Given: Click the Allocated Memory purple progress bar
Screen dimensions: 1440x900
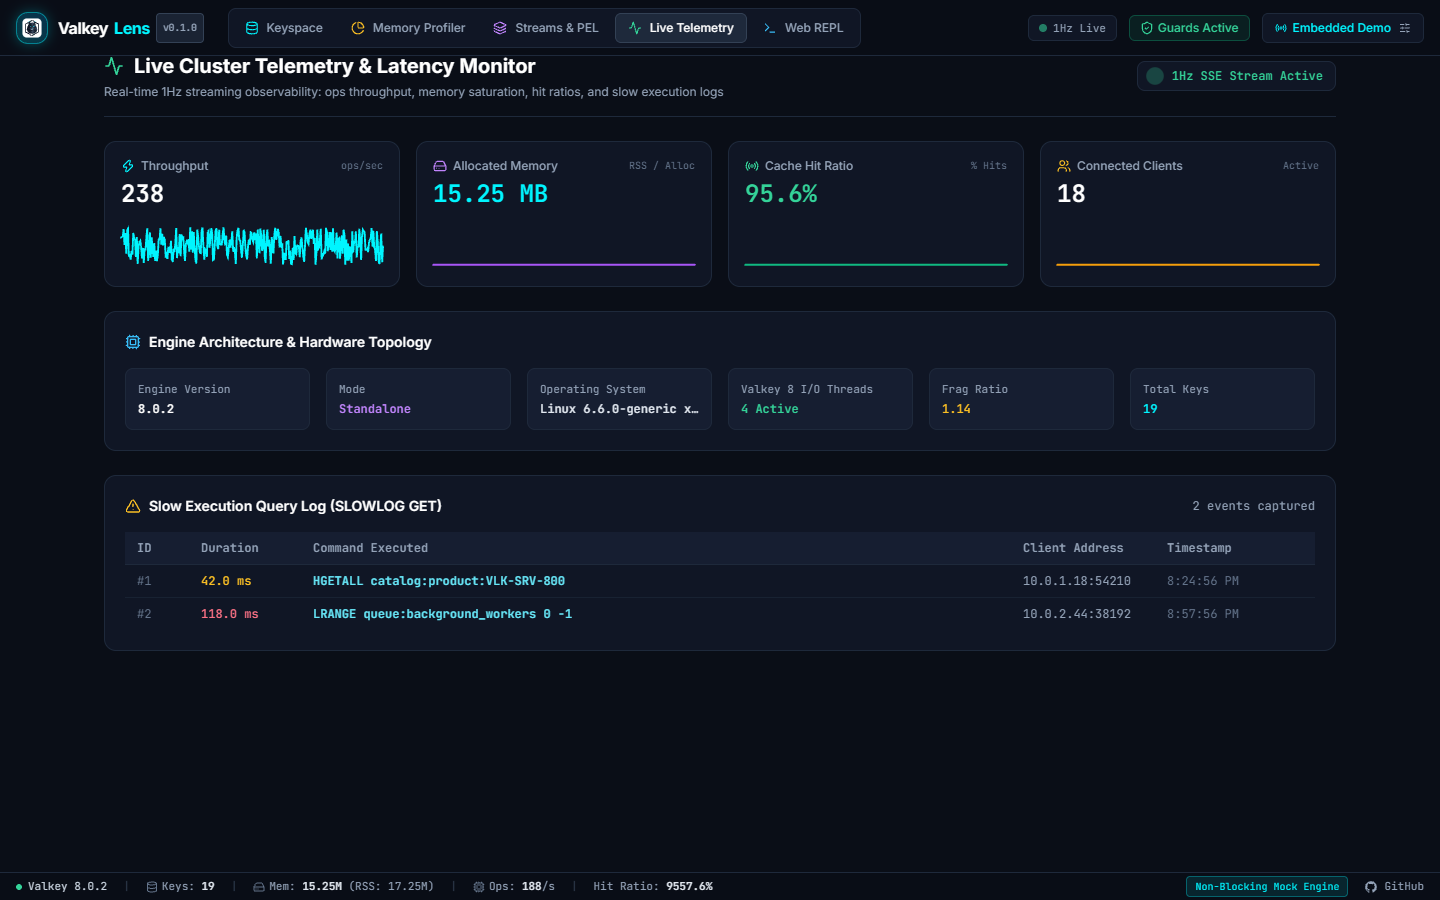Looking at the screenshot, I should coord(564,265).
